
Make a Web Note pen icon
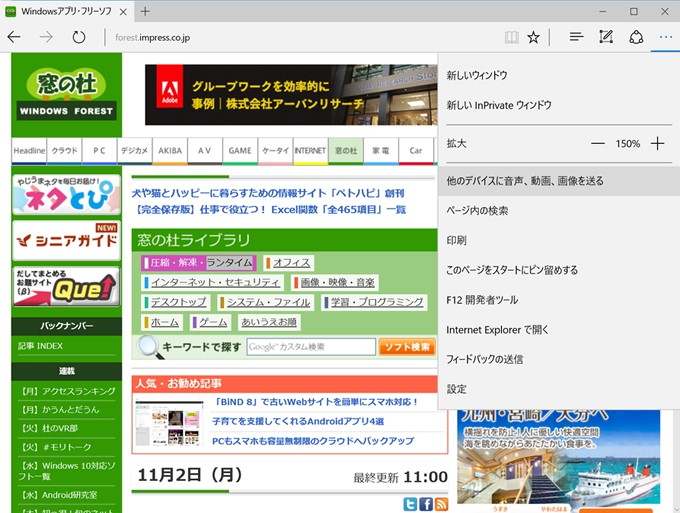(x=606, y=37)
